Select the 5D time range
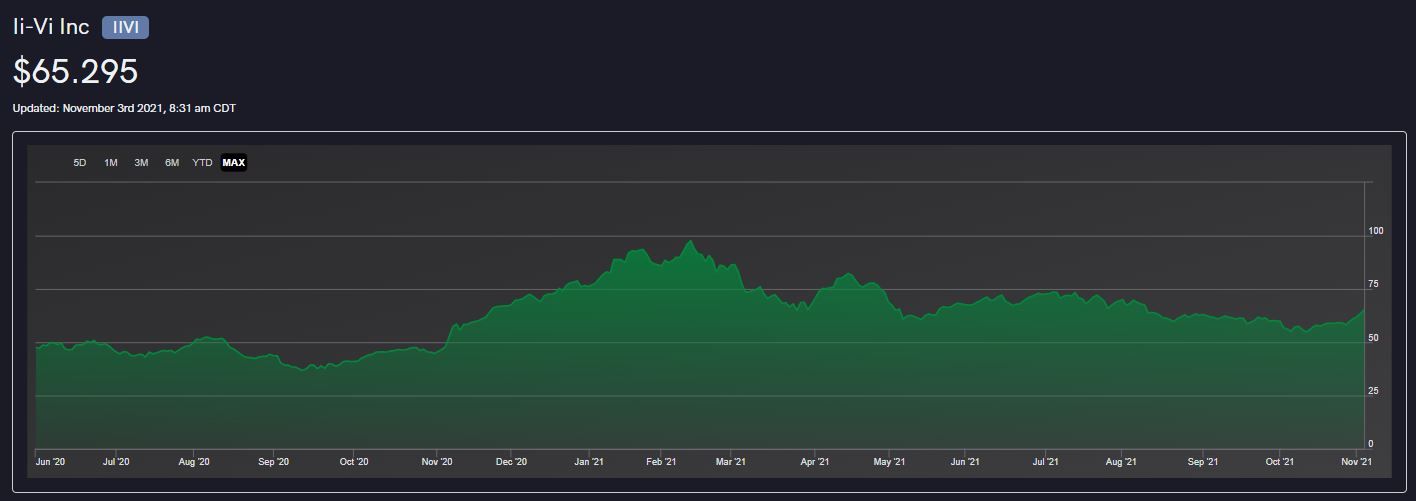 [80, 163]
